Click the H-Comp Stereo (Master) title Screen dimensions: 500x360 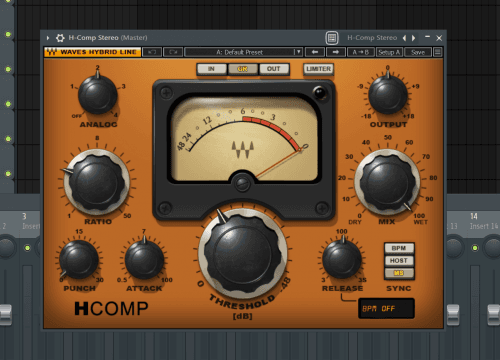(x=108, y=38)
